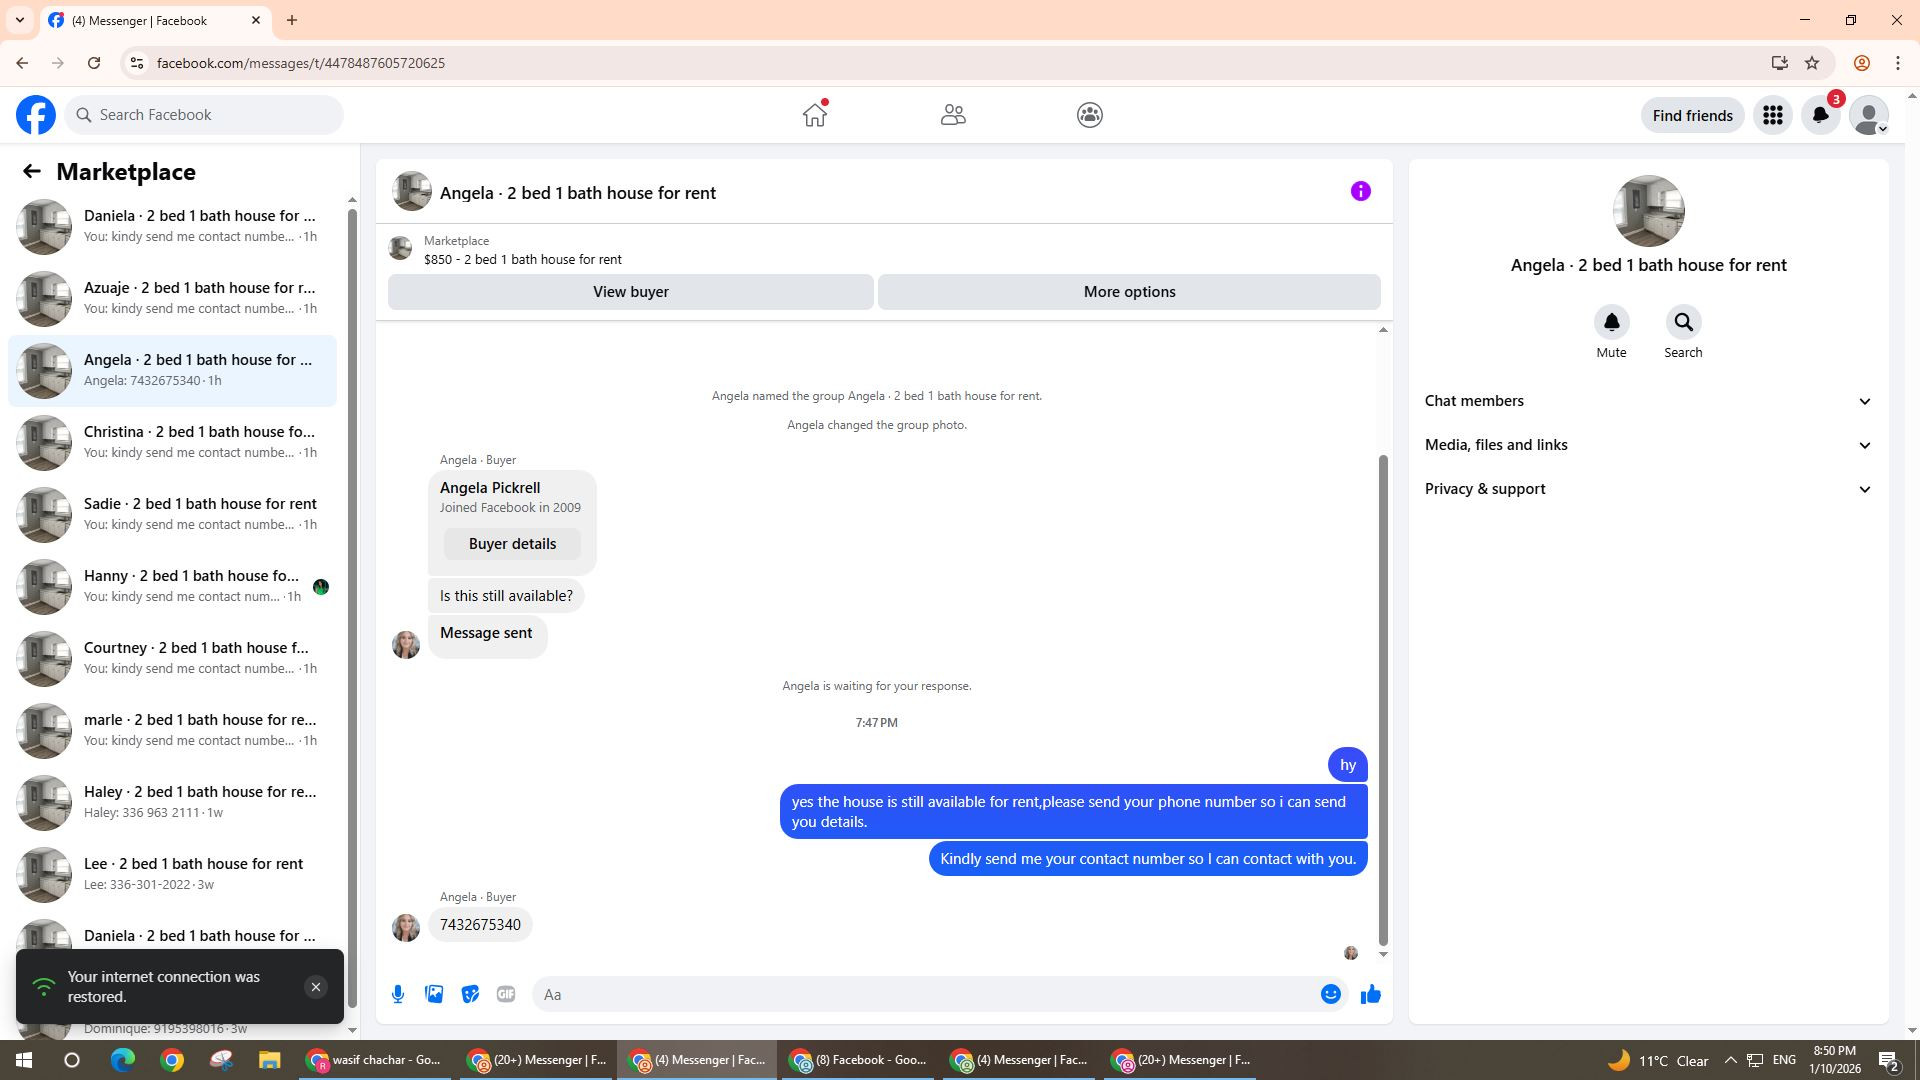Attach a photo using the image icon
This screenshot has height=1080, width=1920.
(434, 994)
